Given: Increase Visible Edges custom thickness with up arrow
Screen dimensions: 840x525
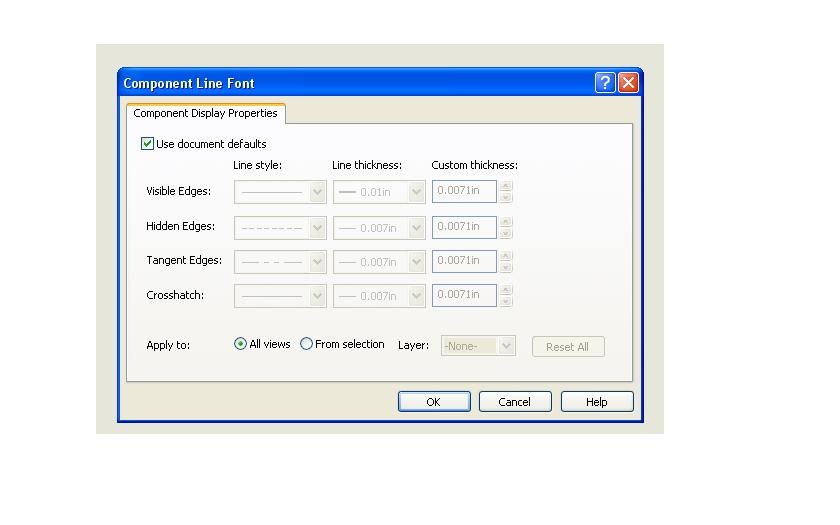Looking at the screenshot, I should (506, 186).
